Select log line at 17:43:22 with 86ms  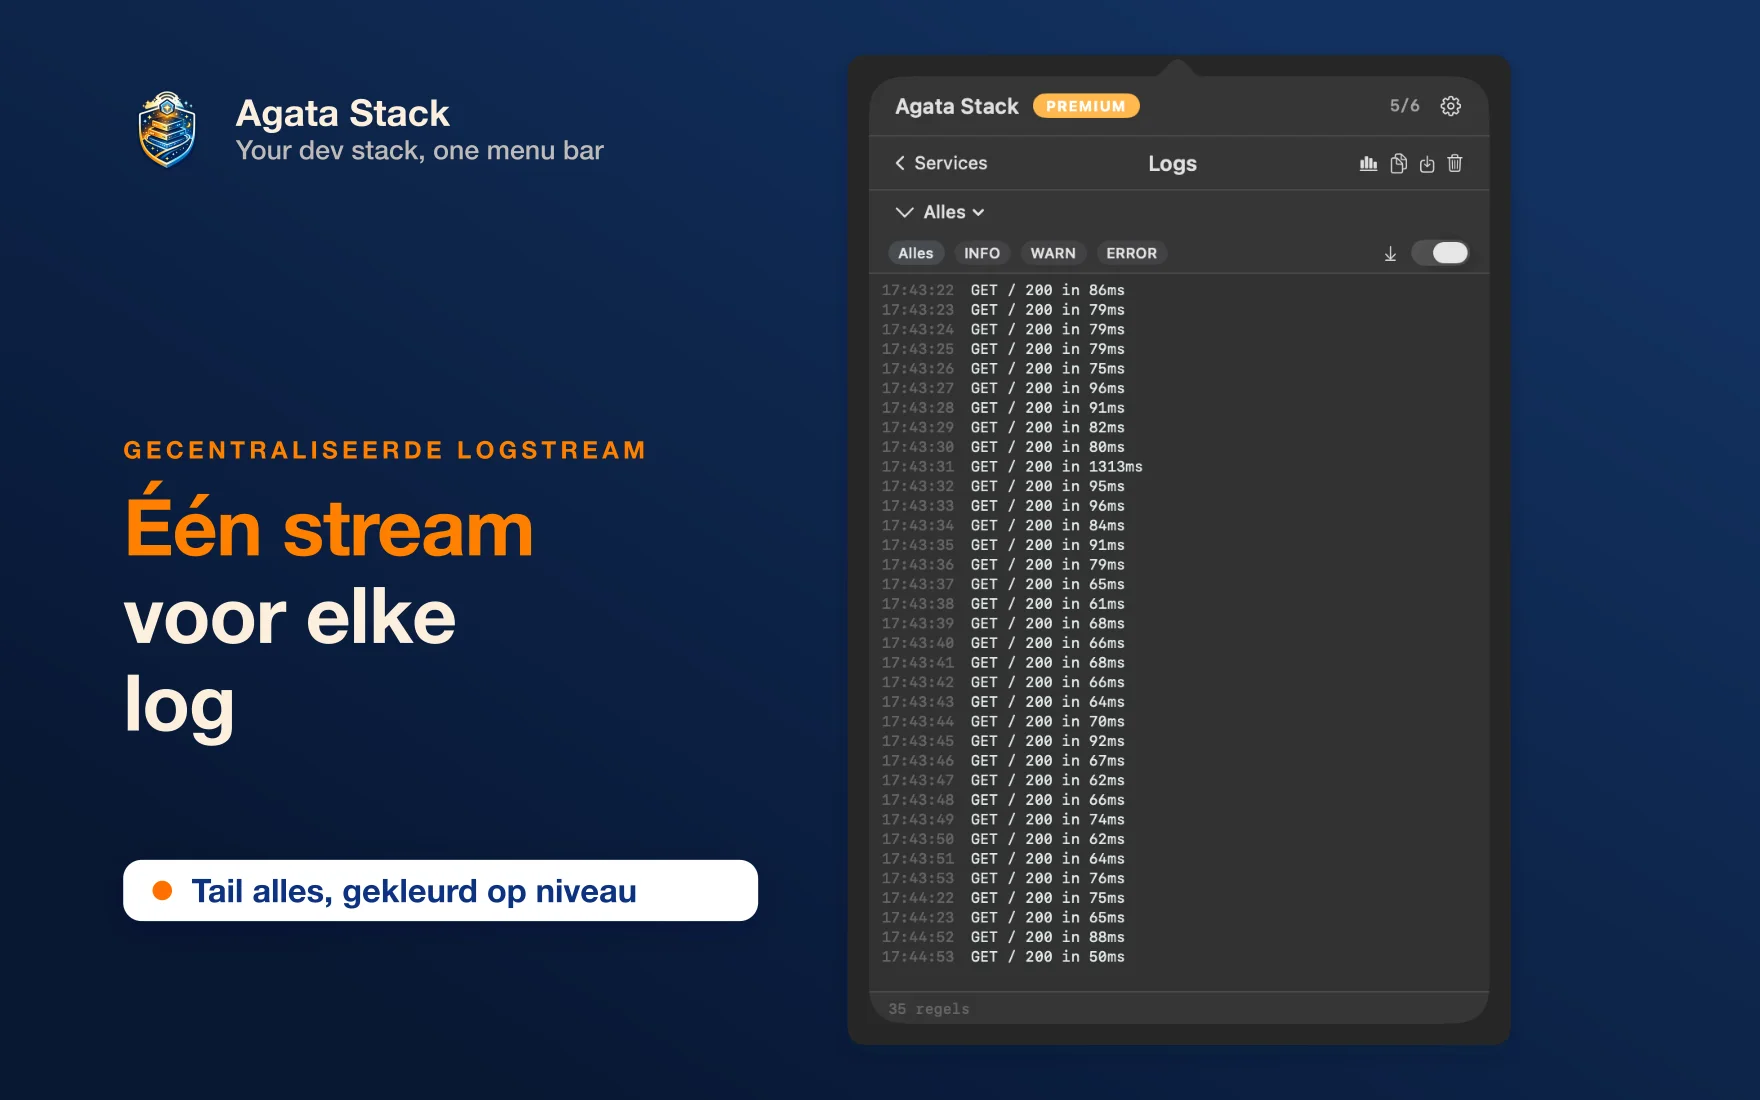point(1003,290)
